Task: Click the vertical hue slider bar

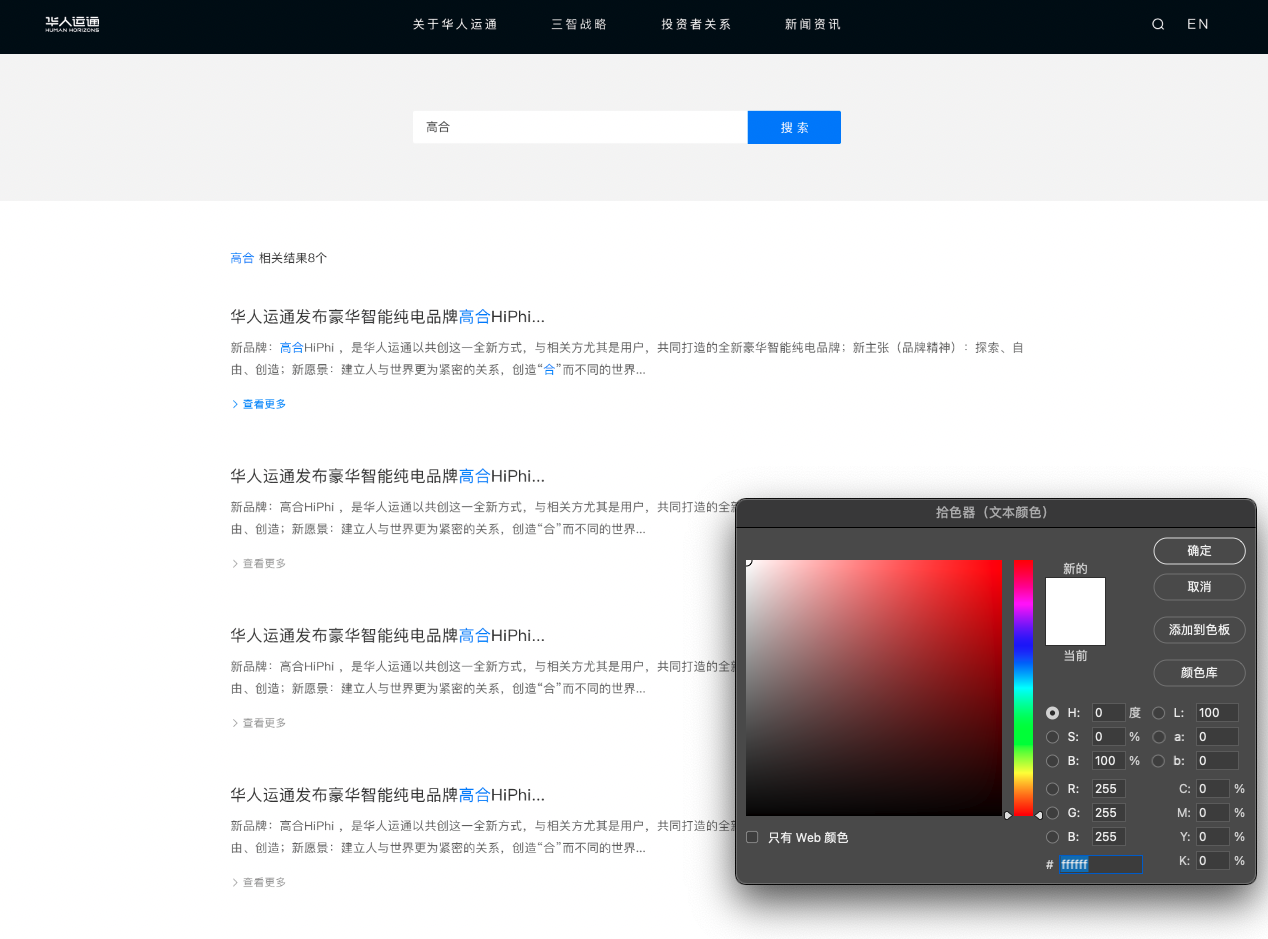Action: pos(1023,688)
